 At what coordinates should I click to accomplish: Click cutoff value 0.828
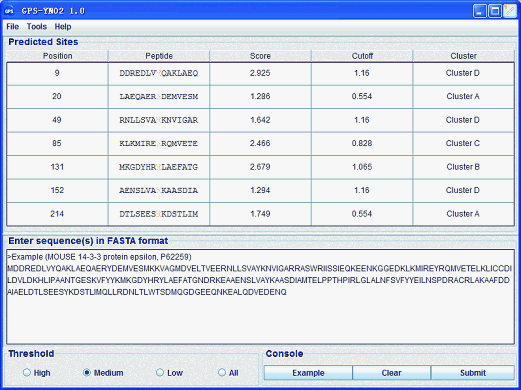pos(362,143)
